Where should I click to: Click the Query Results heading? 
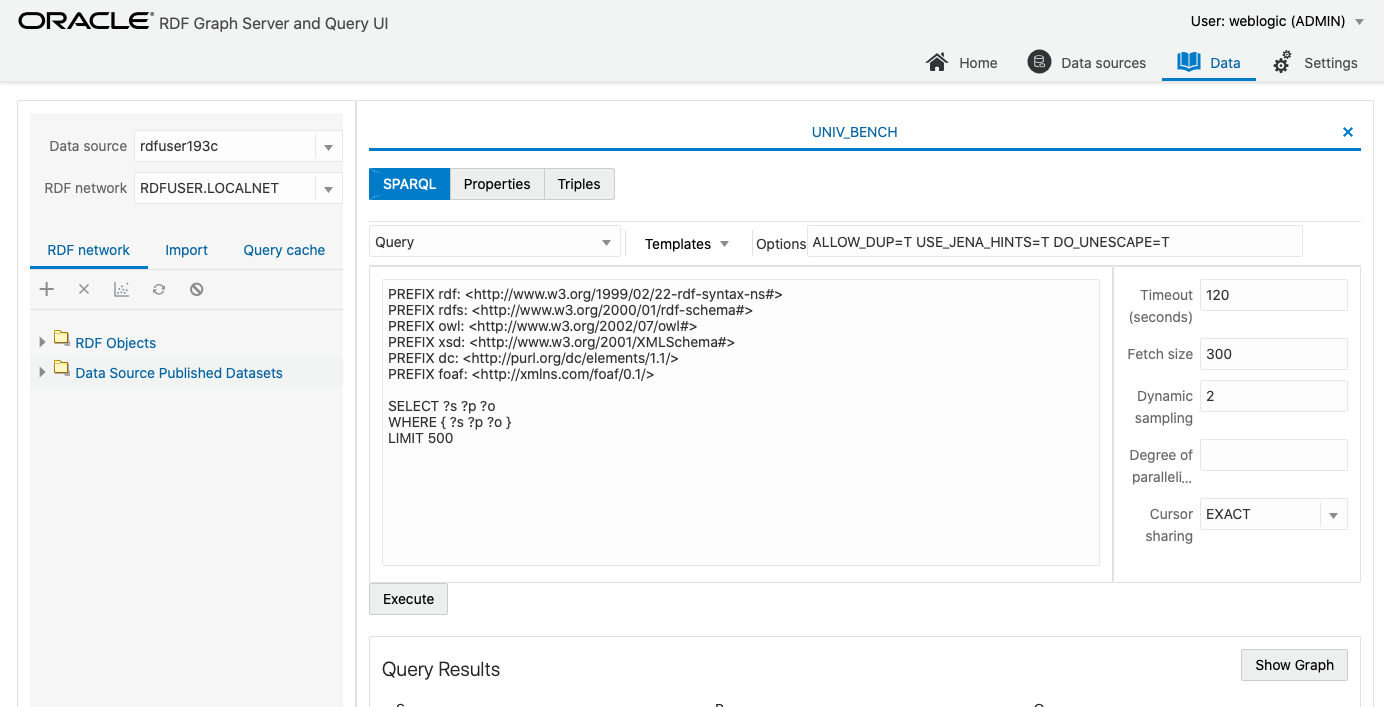click(x=441, y=670)
